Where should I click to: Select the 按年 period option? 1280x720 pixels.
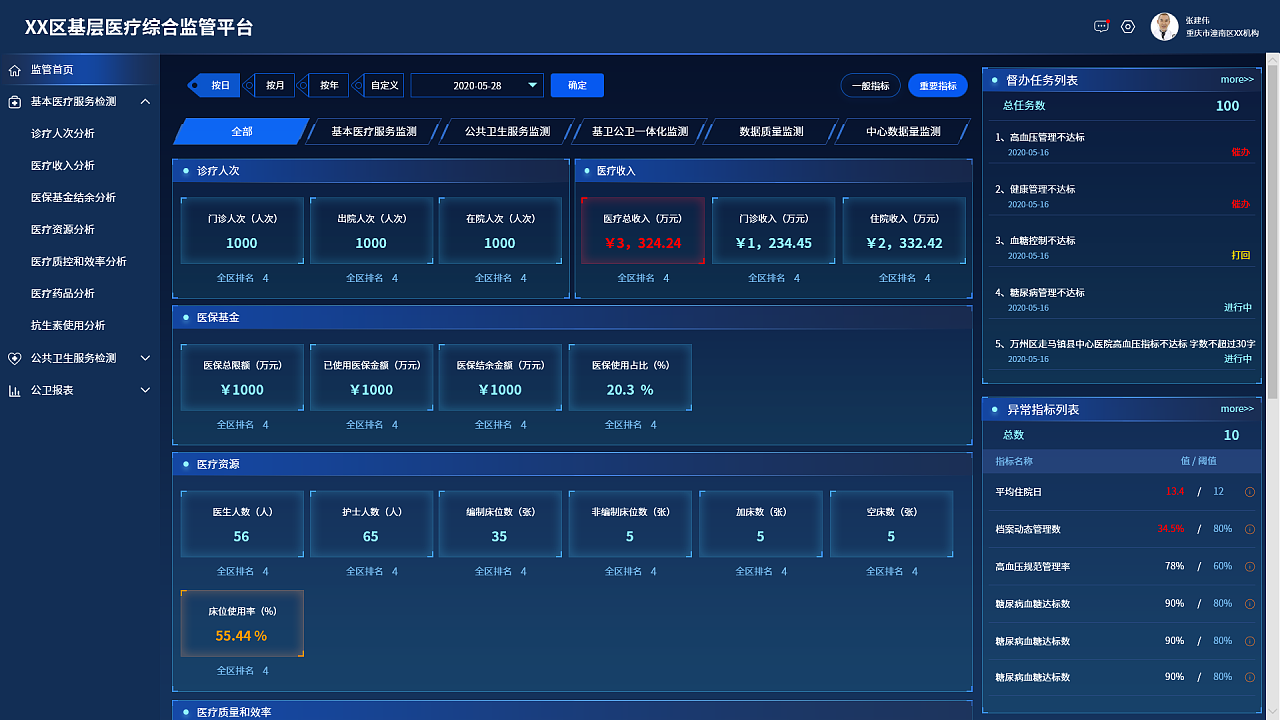click(324, 86)
